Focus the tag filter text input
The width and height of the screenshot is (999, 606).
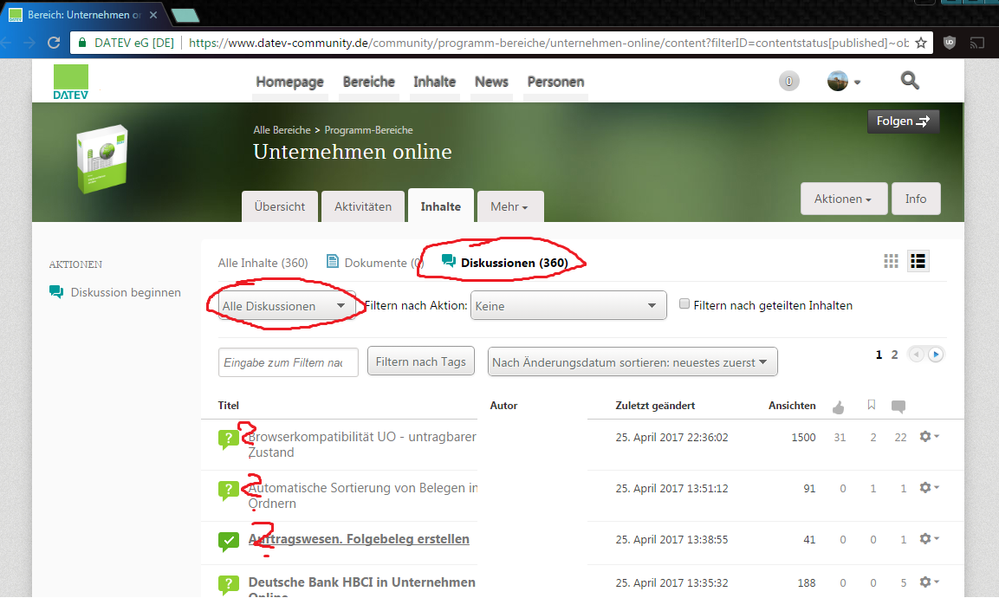point(288,362)
